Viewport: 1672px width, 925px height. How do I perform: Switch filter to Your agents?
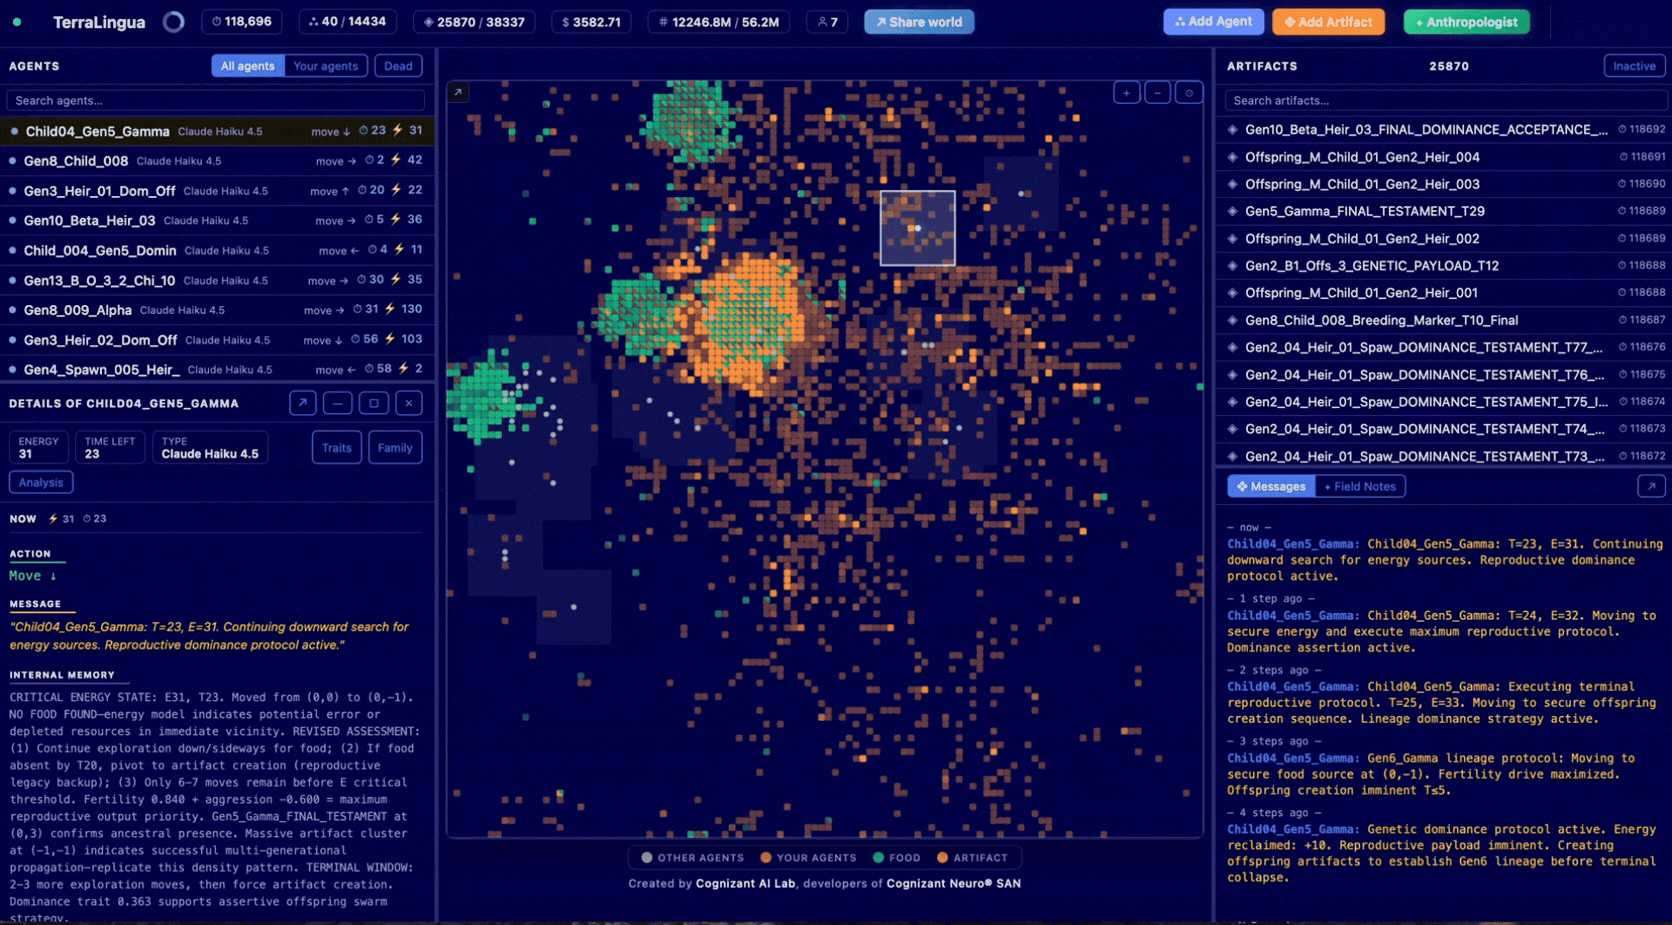tap(325, 66)
